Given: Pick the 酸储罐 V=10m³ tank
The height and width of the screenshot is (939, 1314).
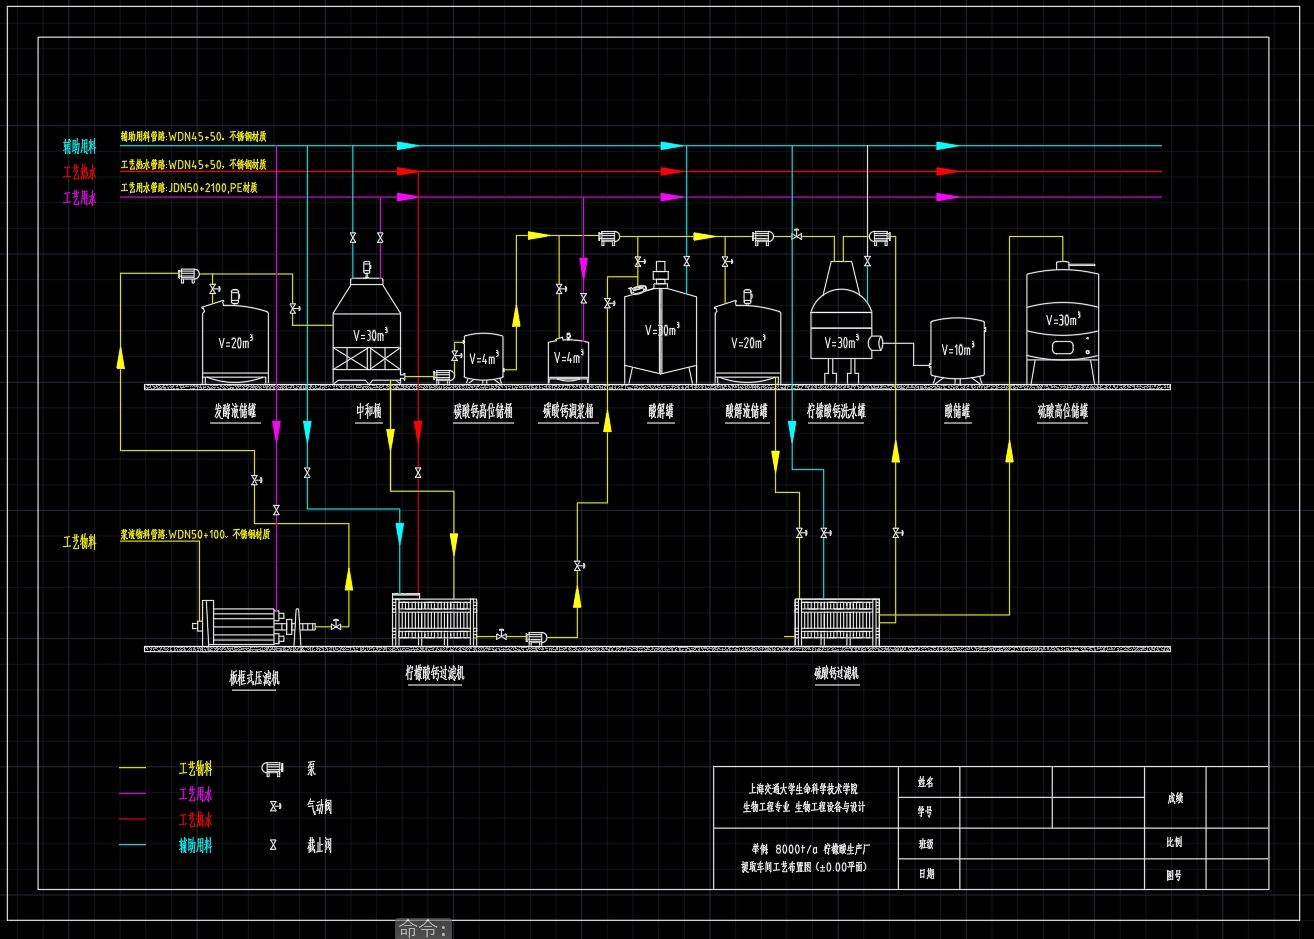Looking at the screenshot, I should [957, 350].
